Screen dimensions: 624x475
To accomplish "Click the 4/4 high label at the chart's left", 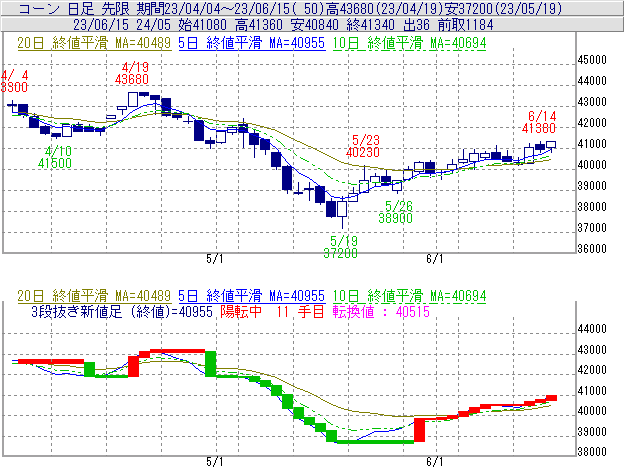I will (14, 81).
